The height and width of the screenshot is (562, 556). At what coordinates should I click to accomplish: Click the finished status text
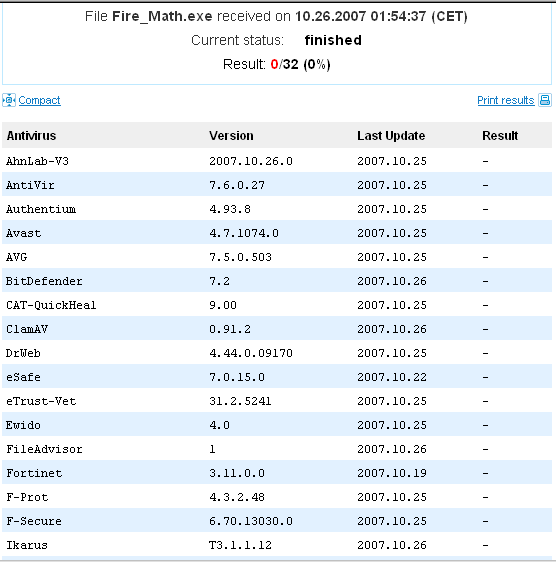point(333,40)
